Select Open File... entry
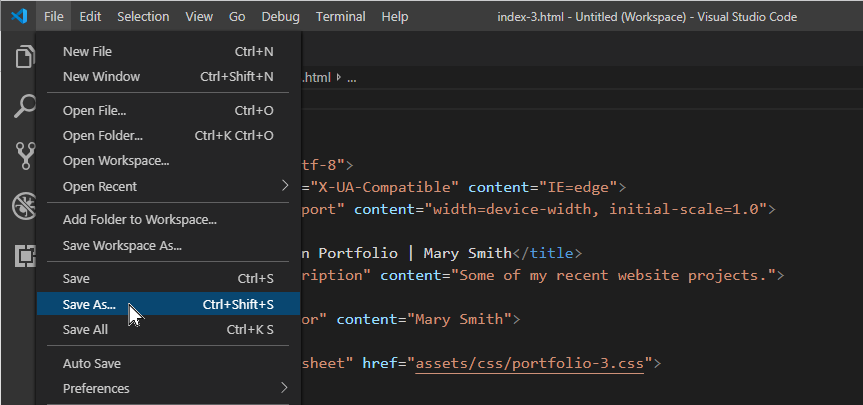Viewport: 863px width, 405px height. click(x=168, y=111)
